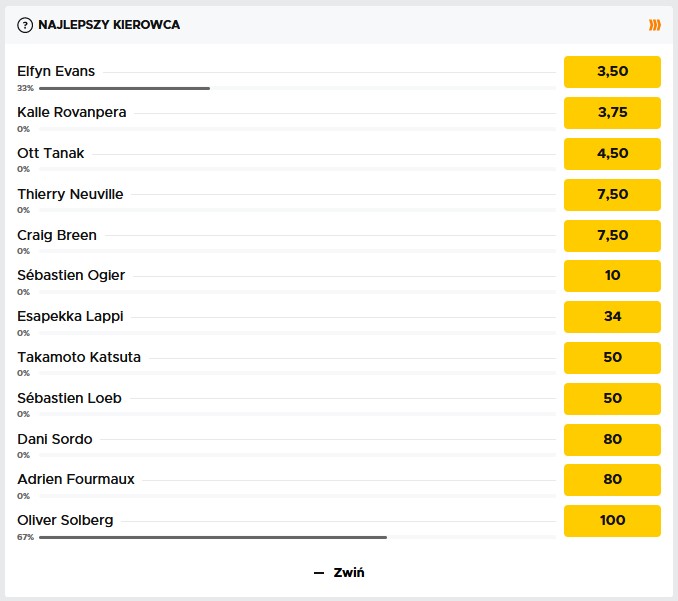Choose Thierry Neuville odds 7,50

612,194
